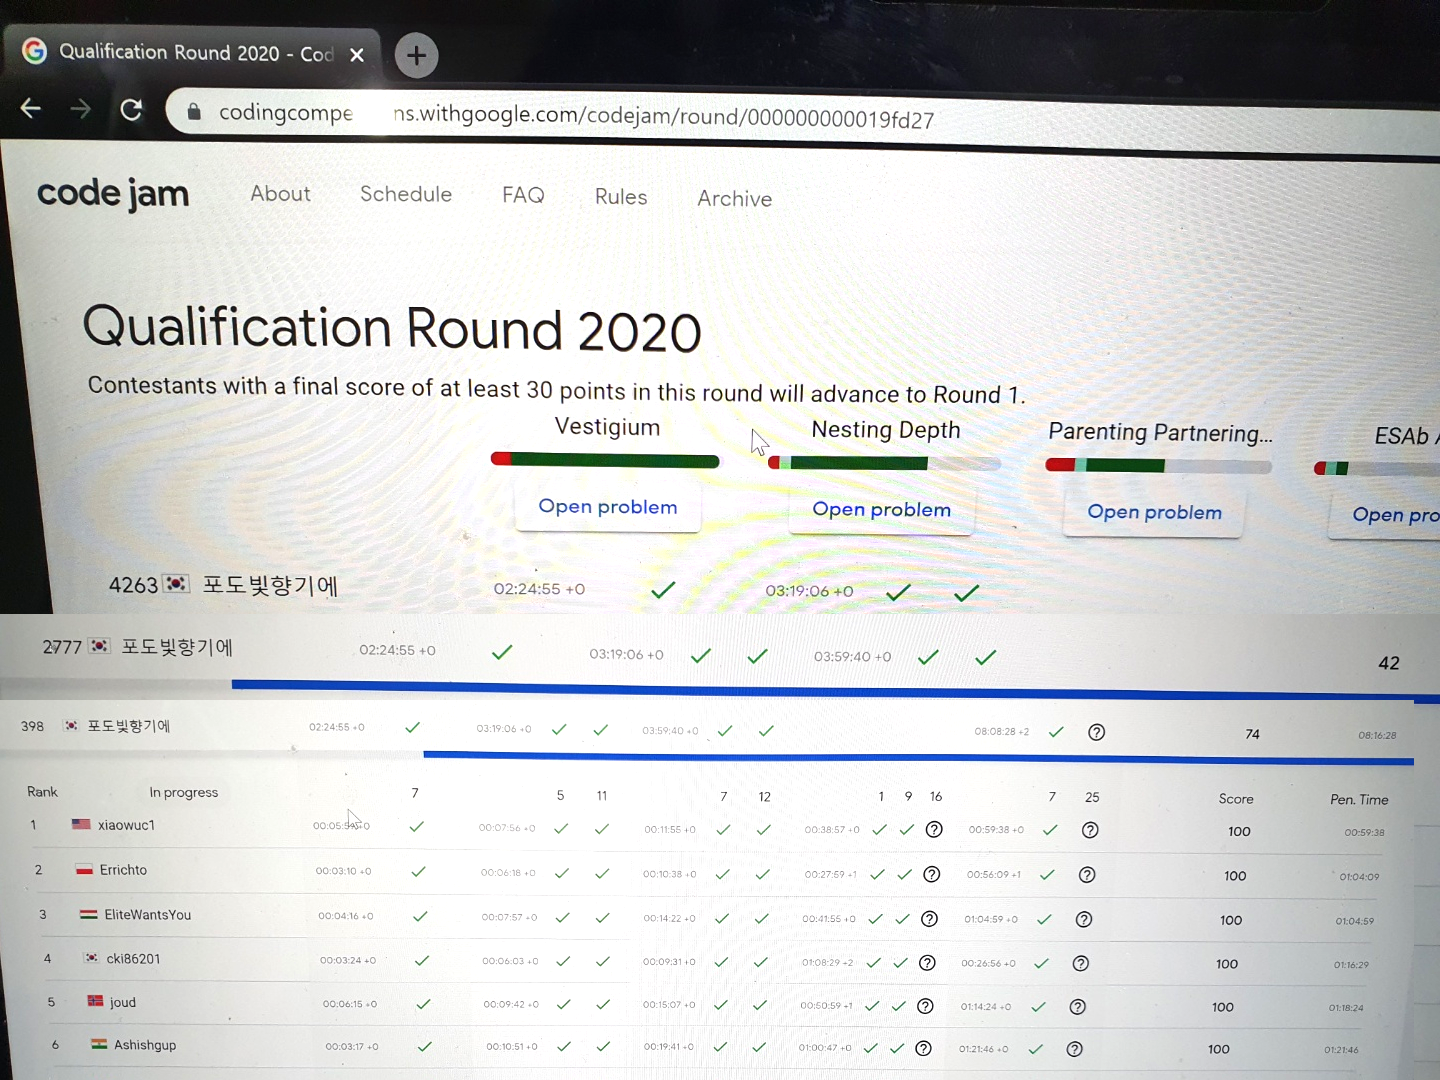Click the Parenting Partnering progress bar
The width and height of the screenshot is (1440, 1080).
click(1158, 466)
